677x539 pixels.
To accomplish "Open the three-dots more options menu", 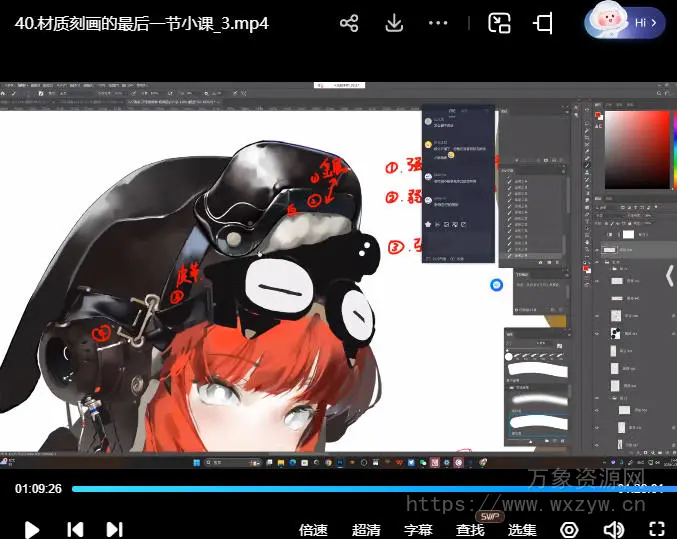I will [438, 23].
